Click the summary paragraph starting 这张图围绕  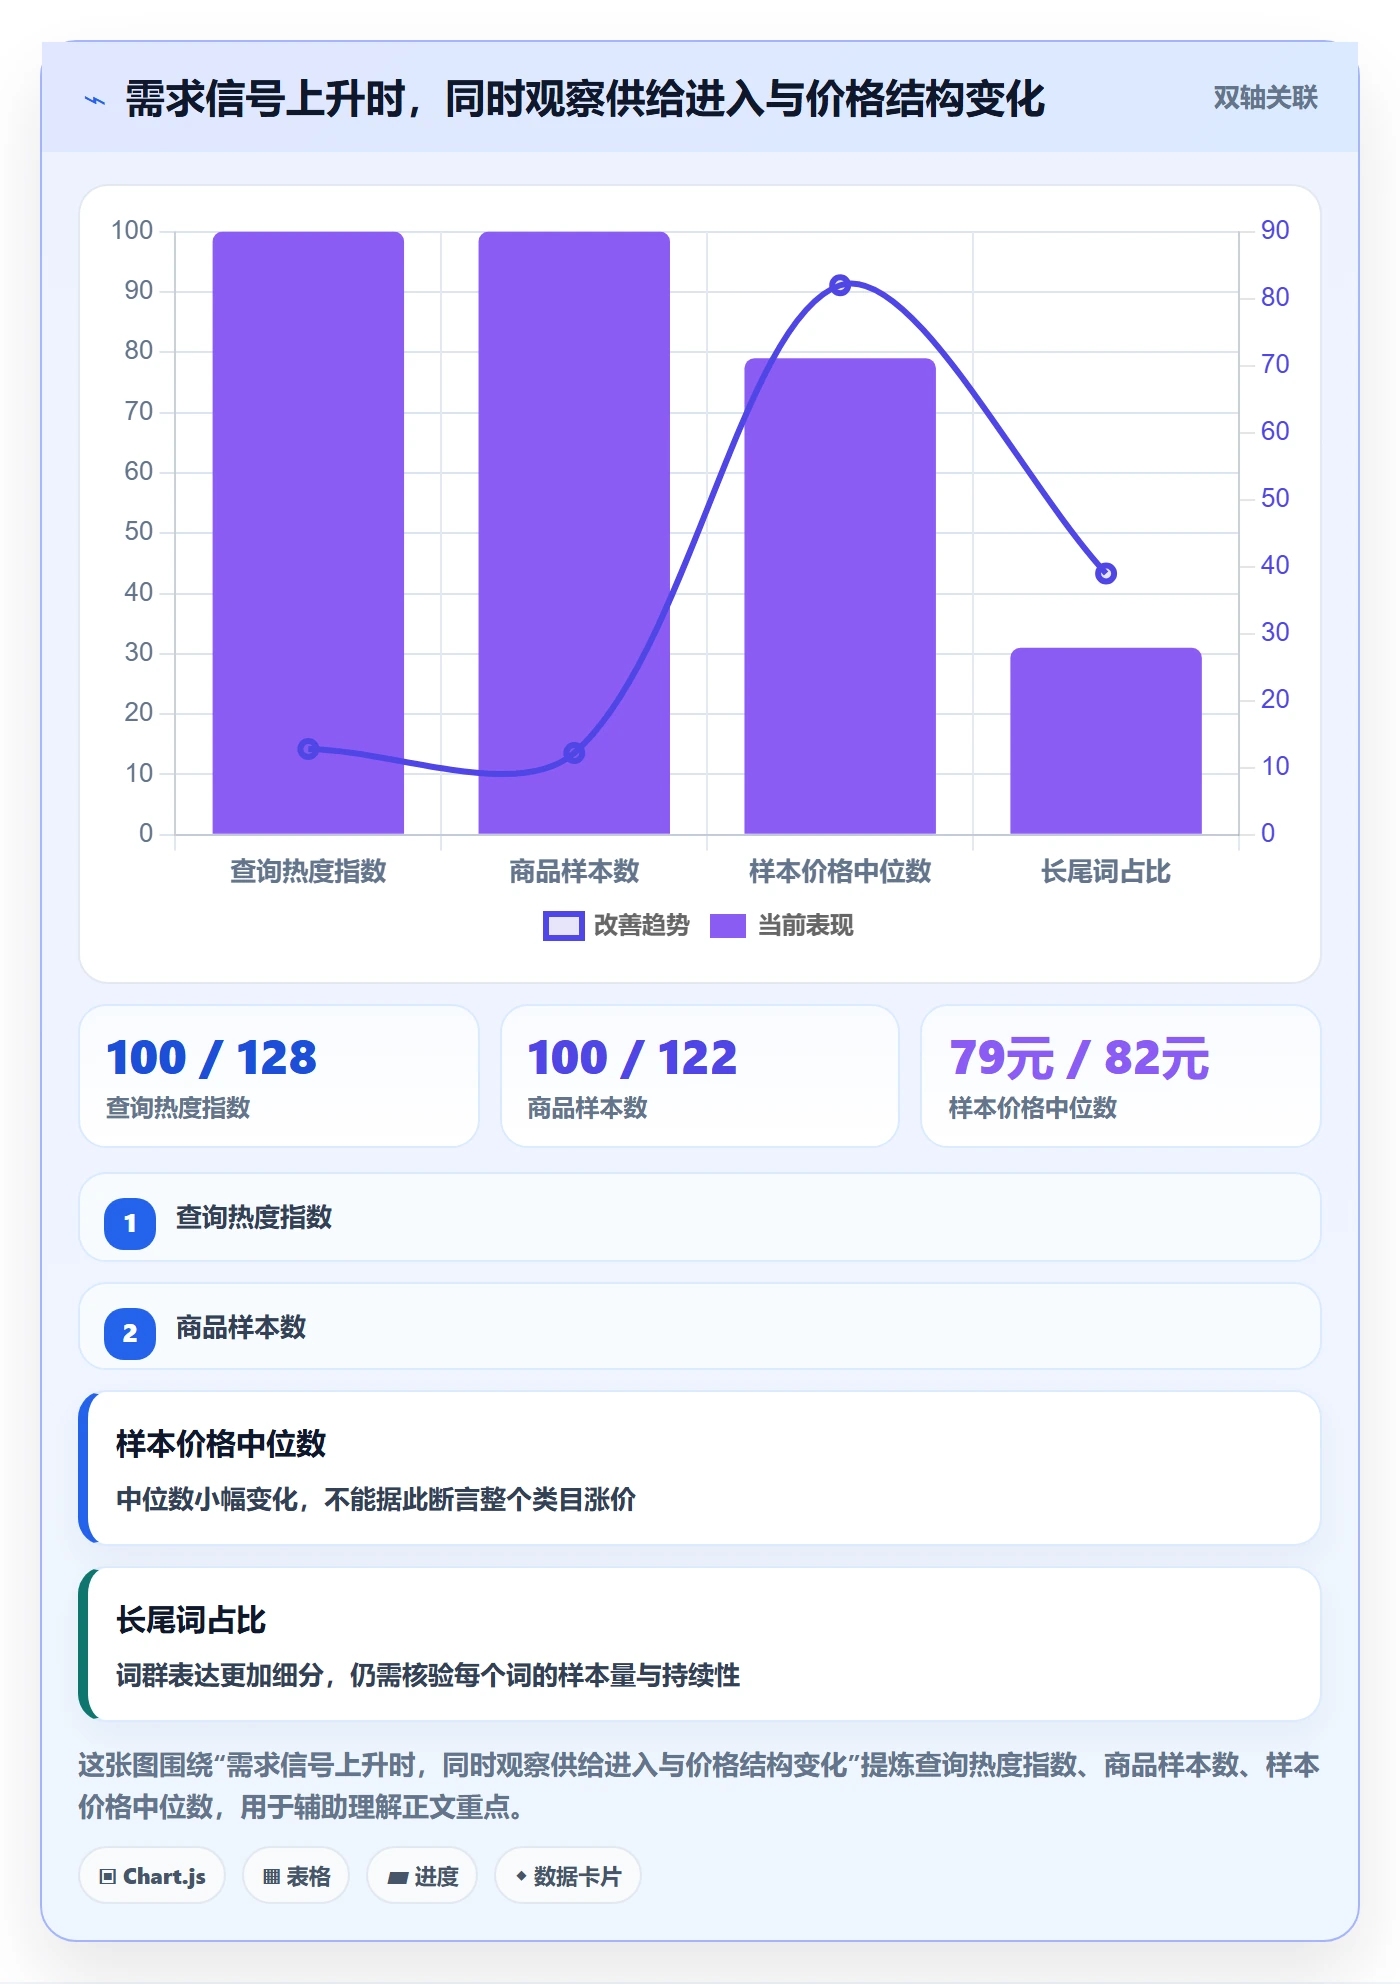click(x=699, y=1786)
